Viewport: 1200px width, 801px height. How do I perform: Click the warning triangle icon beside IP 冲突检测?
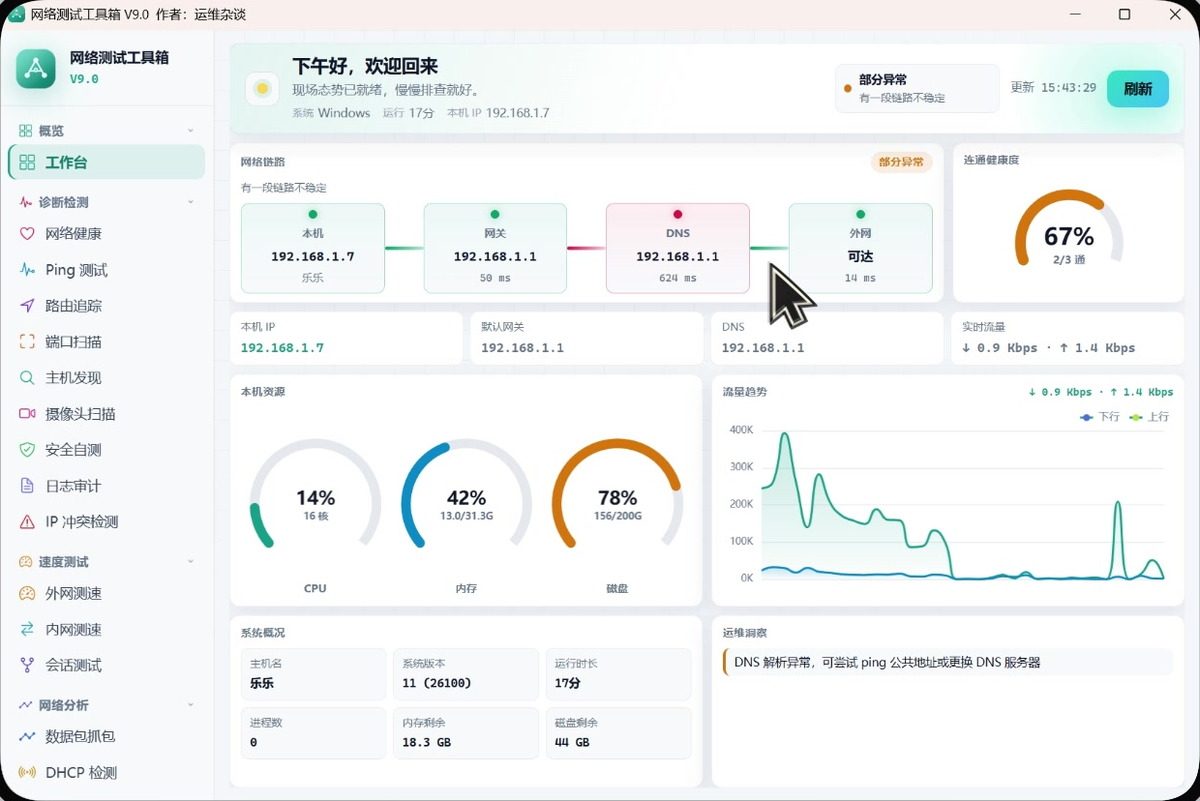[x=27, y=522]
